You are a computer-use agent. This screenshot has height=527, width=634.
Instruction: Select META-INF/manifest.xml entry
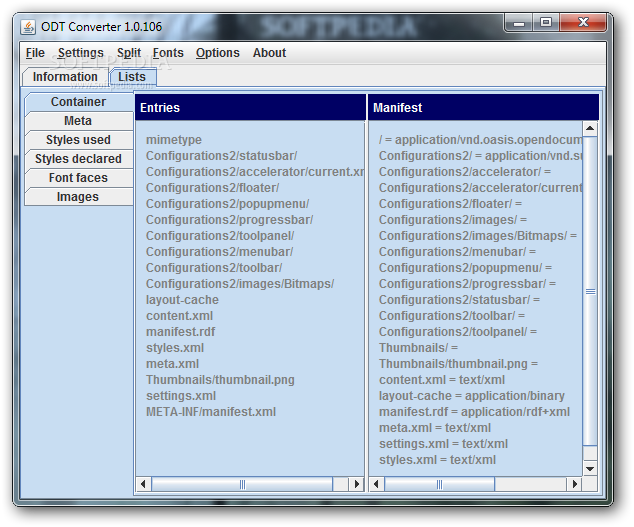tap(211, 412)
